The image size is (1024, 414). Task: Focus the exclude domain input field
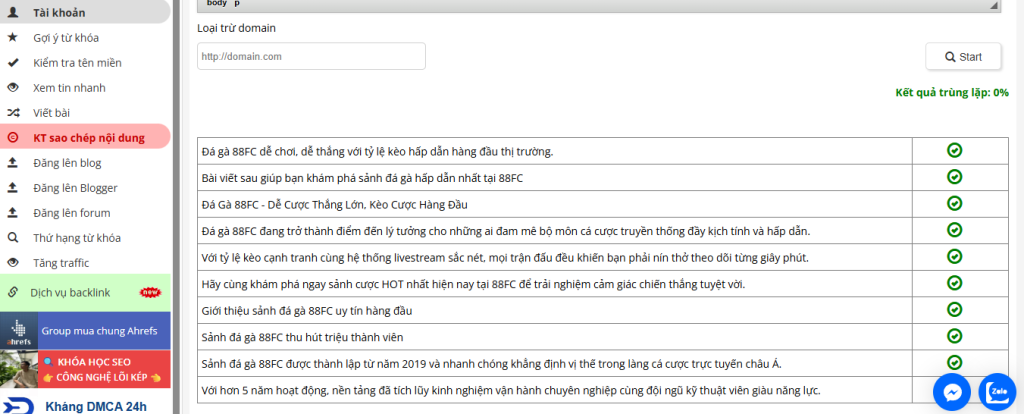312,57
